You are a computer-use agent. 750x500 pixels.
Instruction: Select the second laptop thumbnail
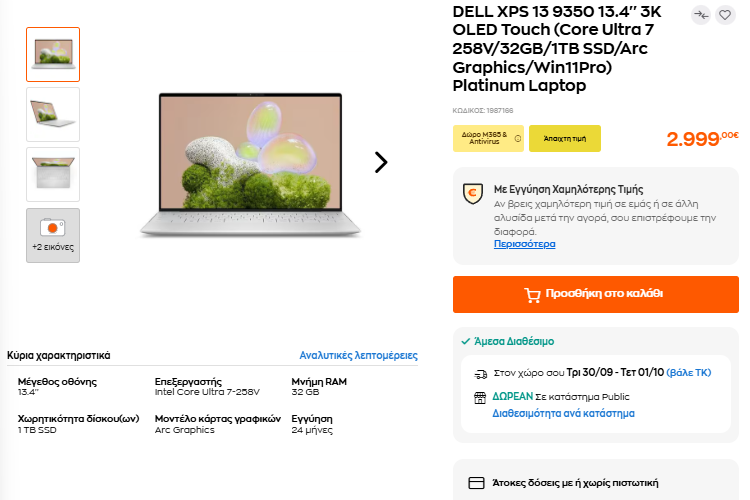pos(53,114)
